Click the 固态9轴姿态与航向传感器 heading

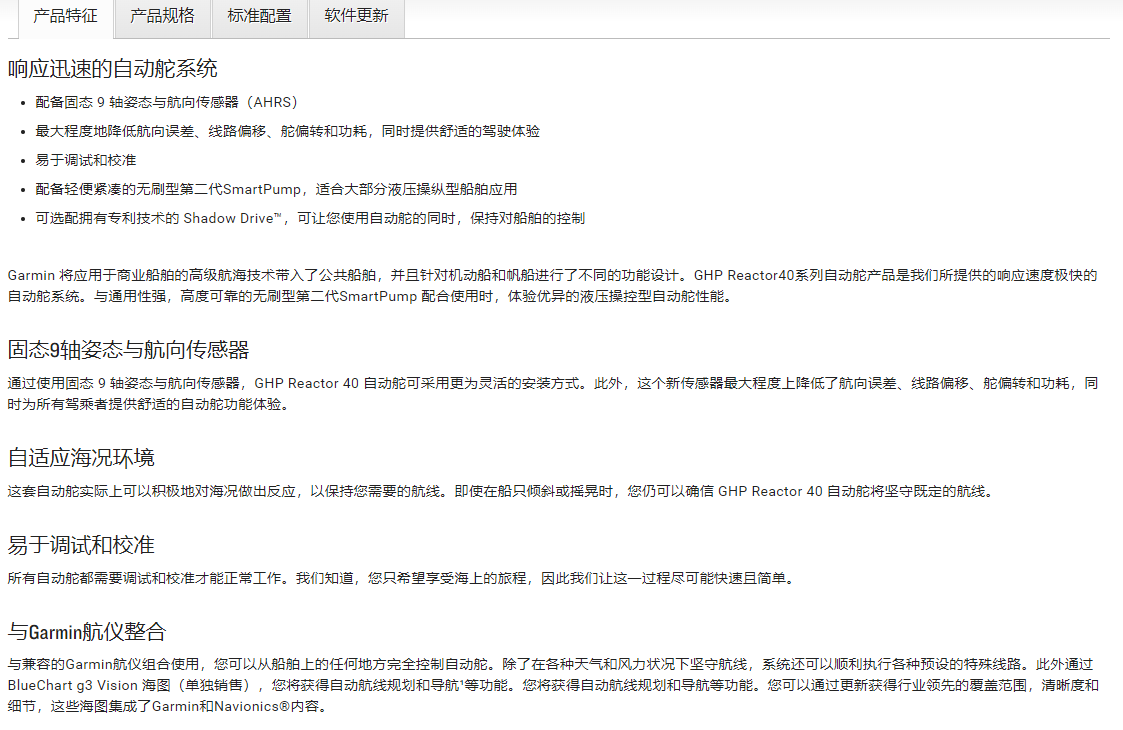tap(128, 350)
